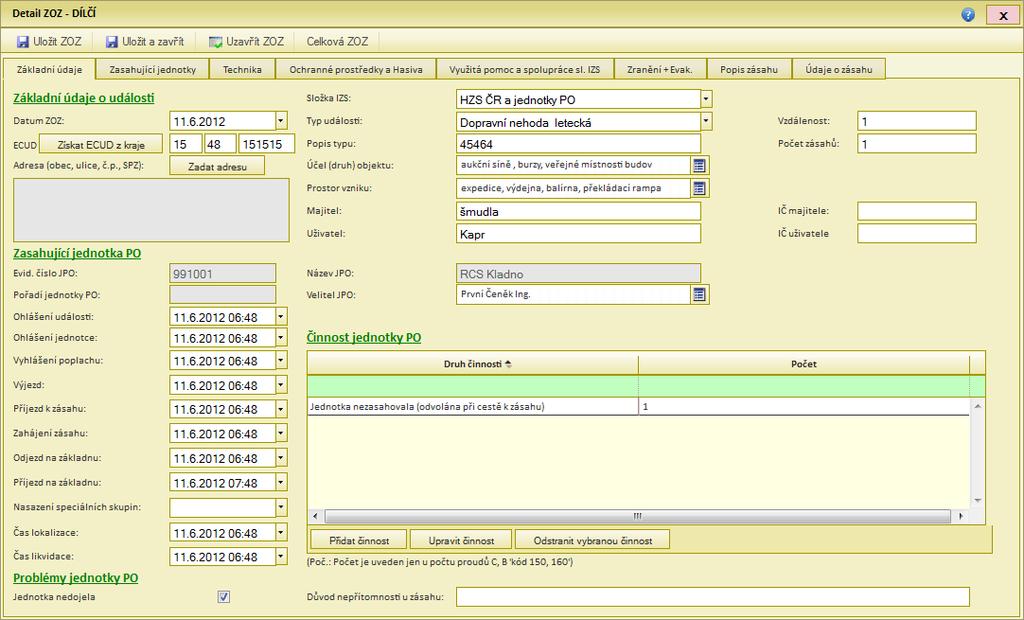Click the Počet column header
1024x620 pixels.
(804, 364)
